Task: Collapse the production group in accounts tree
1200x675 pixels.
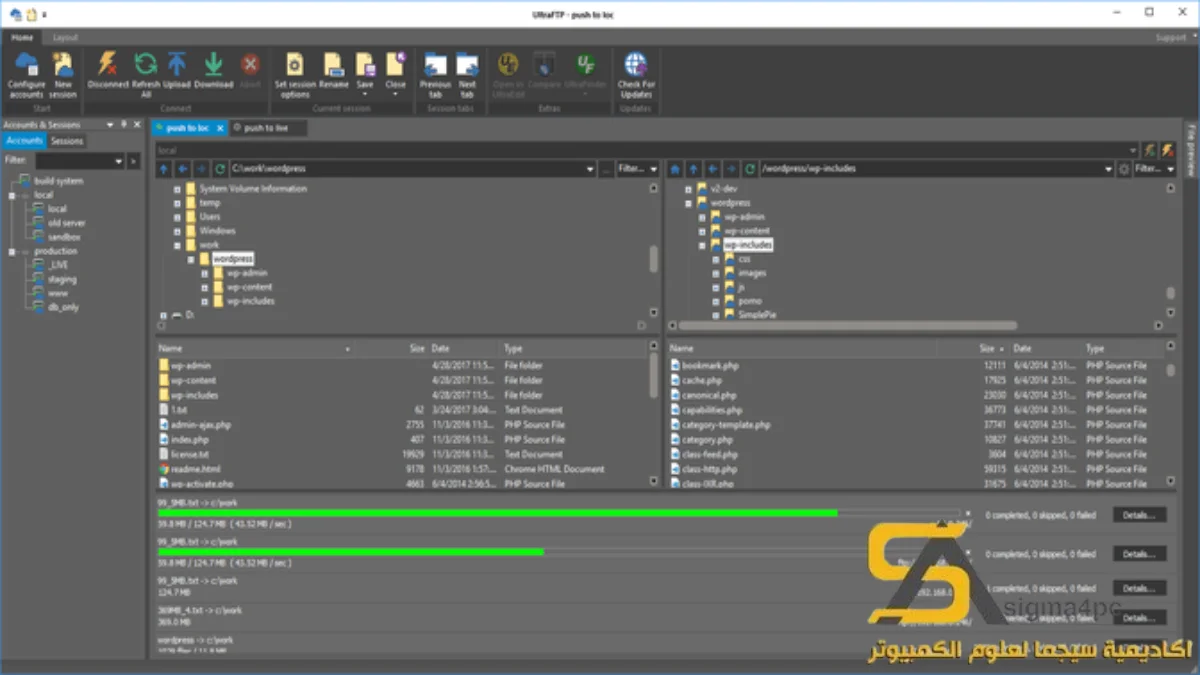Action: 11,251
